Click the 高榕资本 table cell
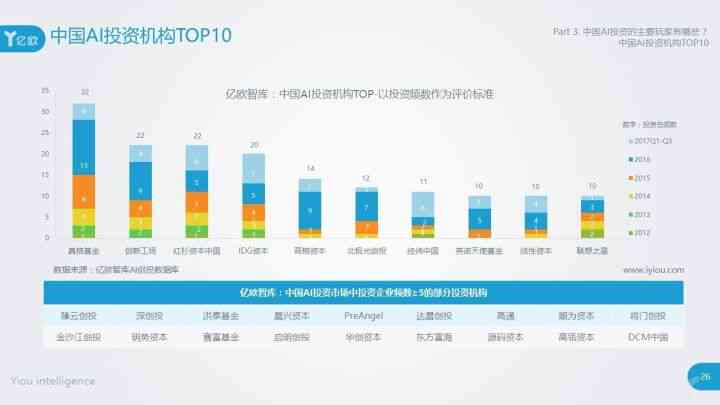Screen dimensions: 720x405 (x=576, y=337)
